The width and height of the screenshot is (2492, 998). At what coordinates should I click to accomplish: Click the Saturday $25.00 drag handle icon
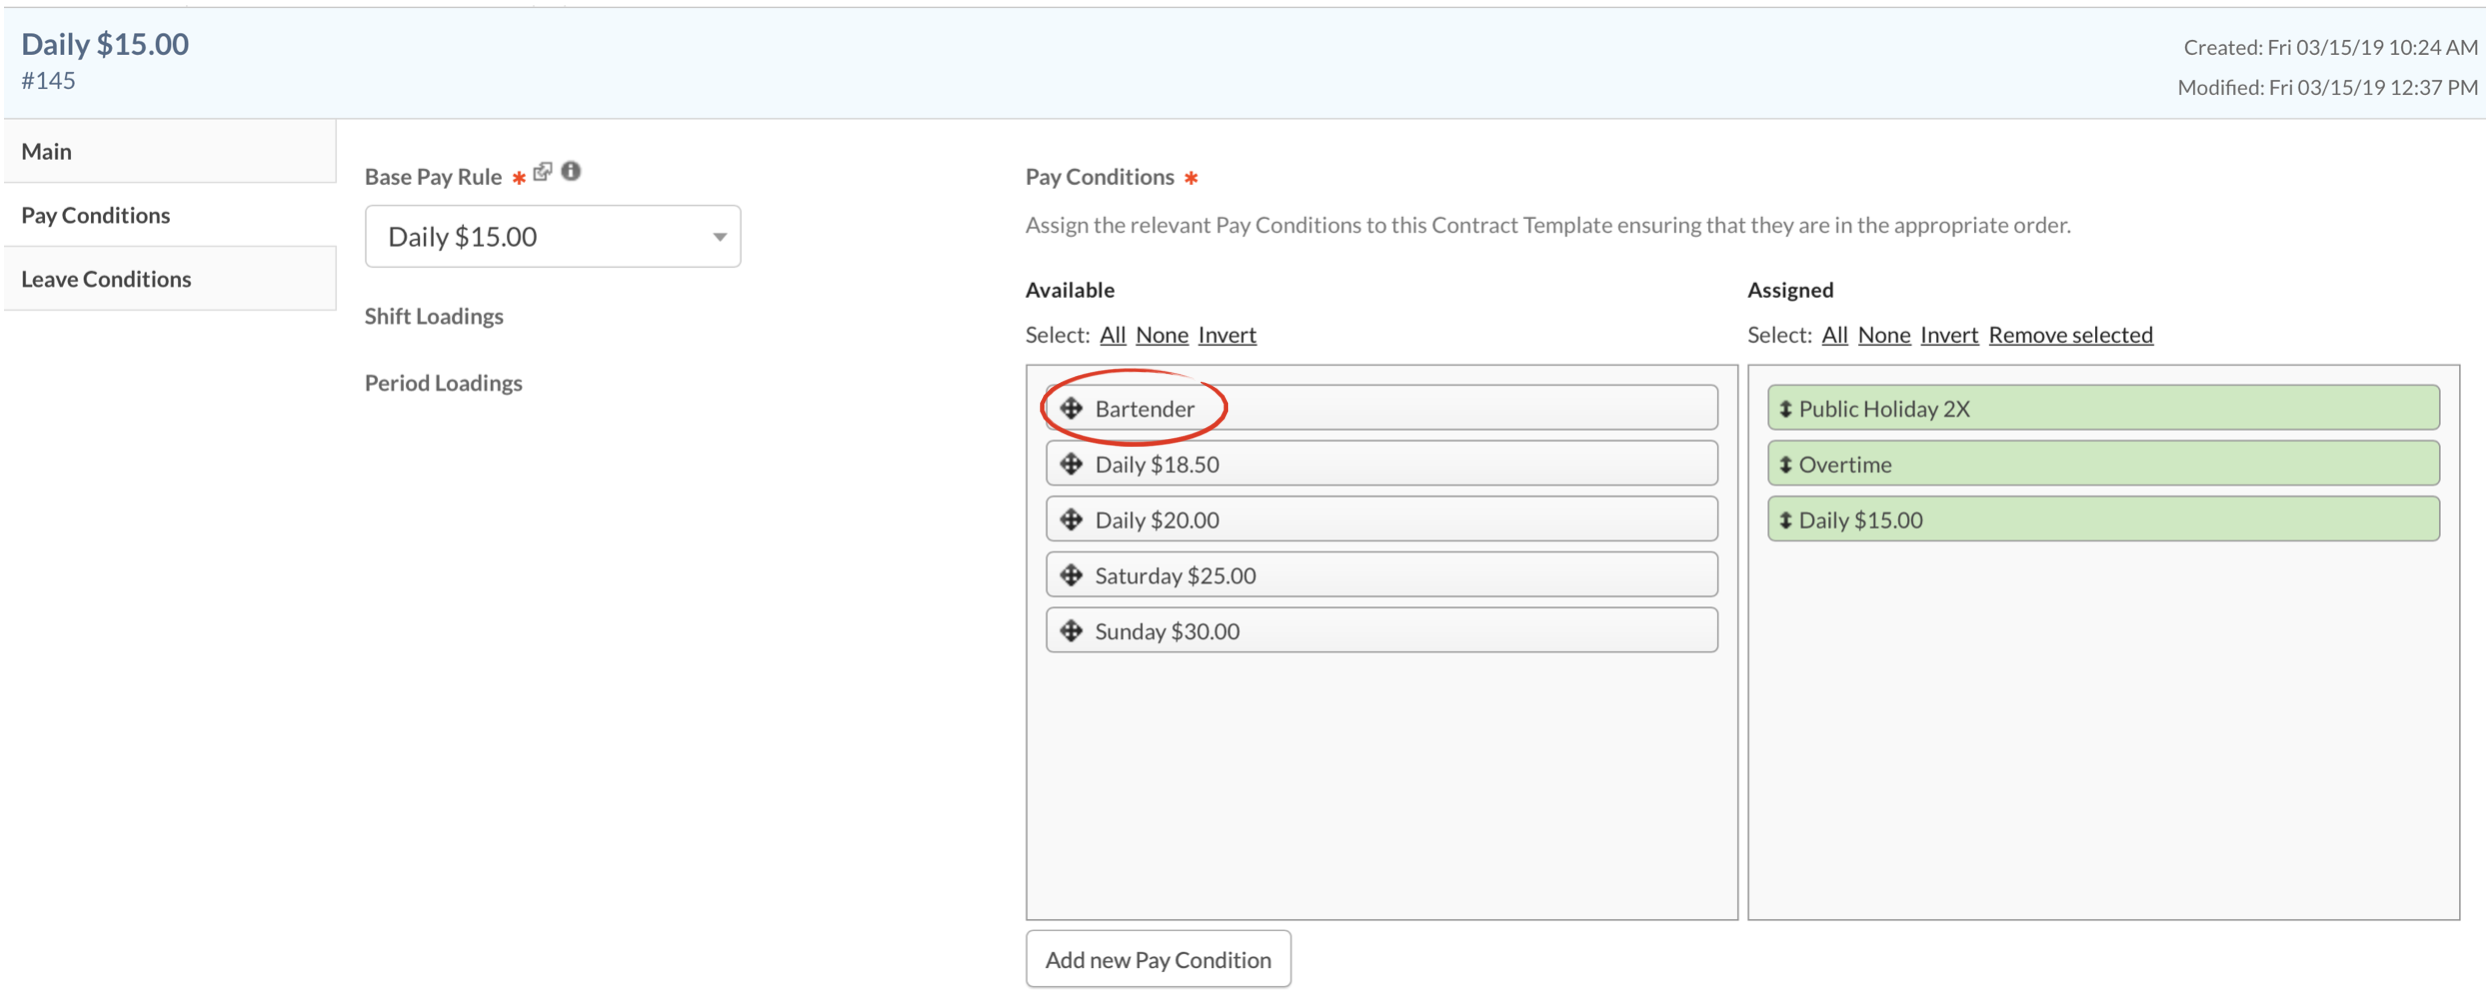click(x=1071, y=575)
